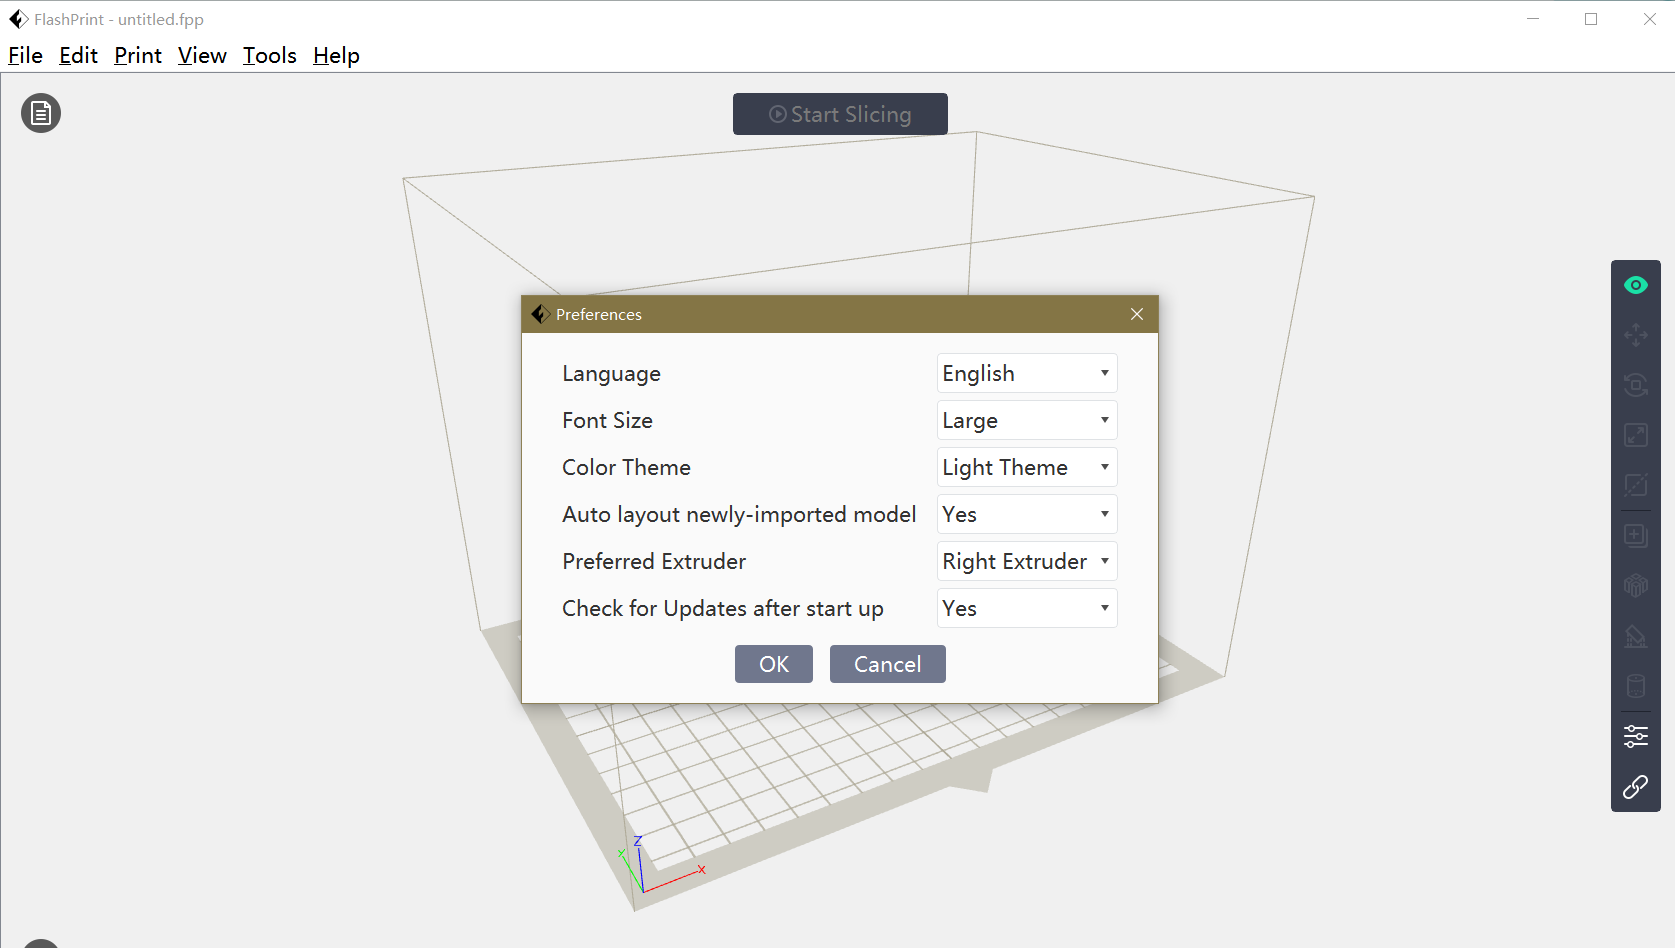Select the Move tool icon
Viewport: 1675px width, 948px height.
point(1636,335)
